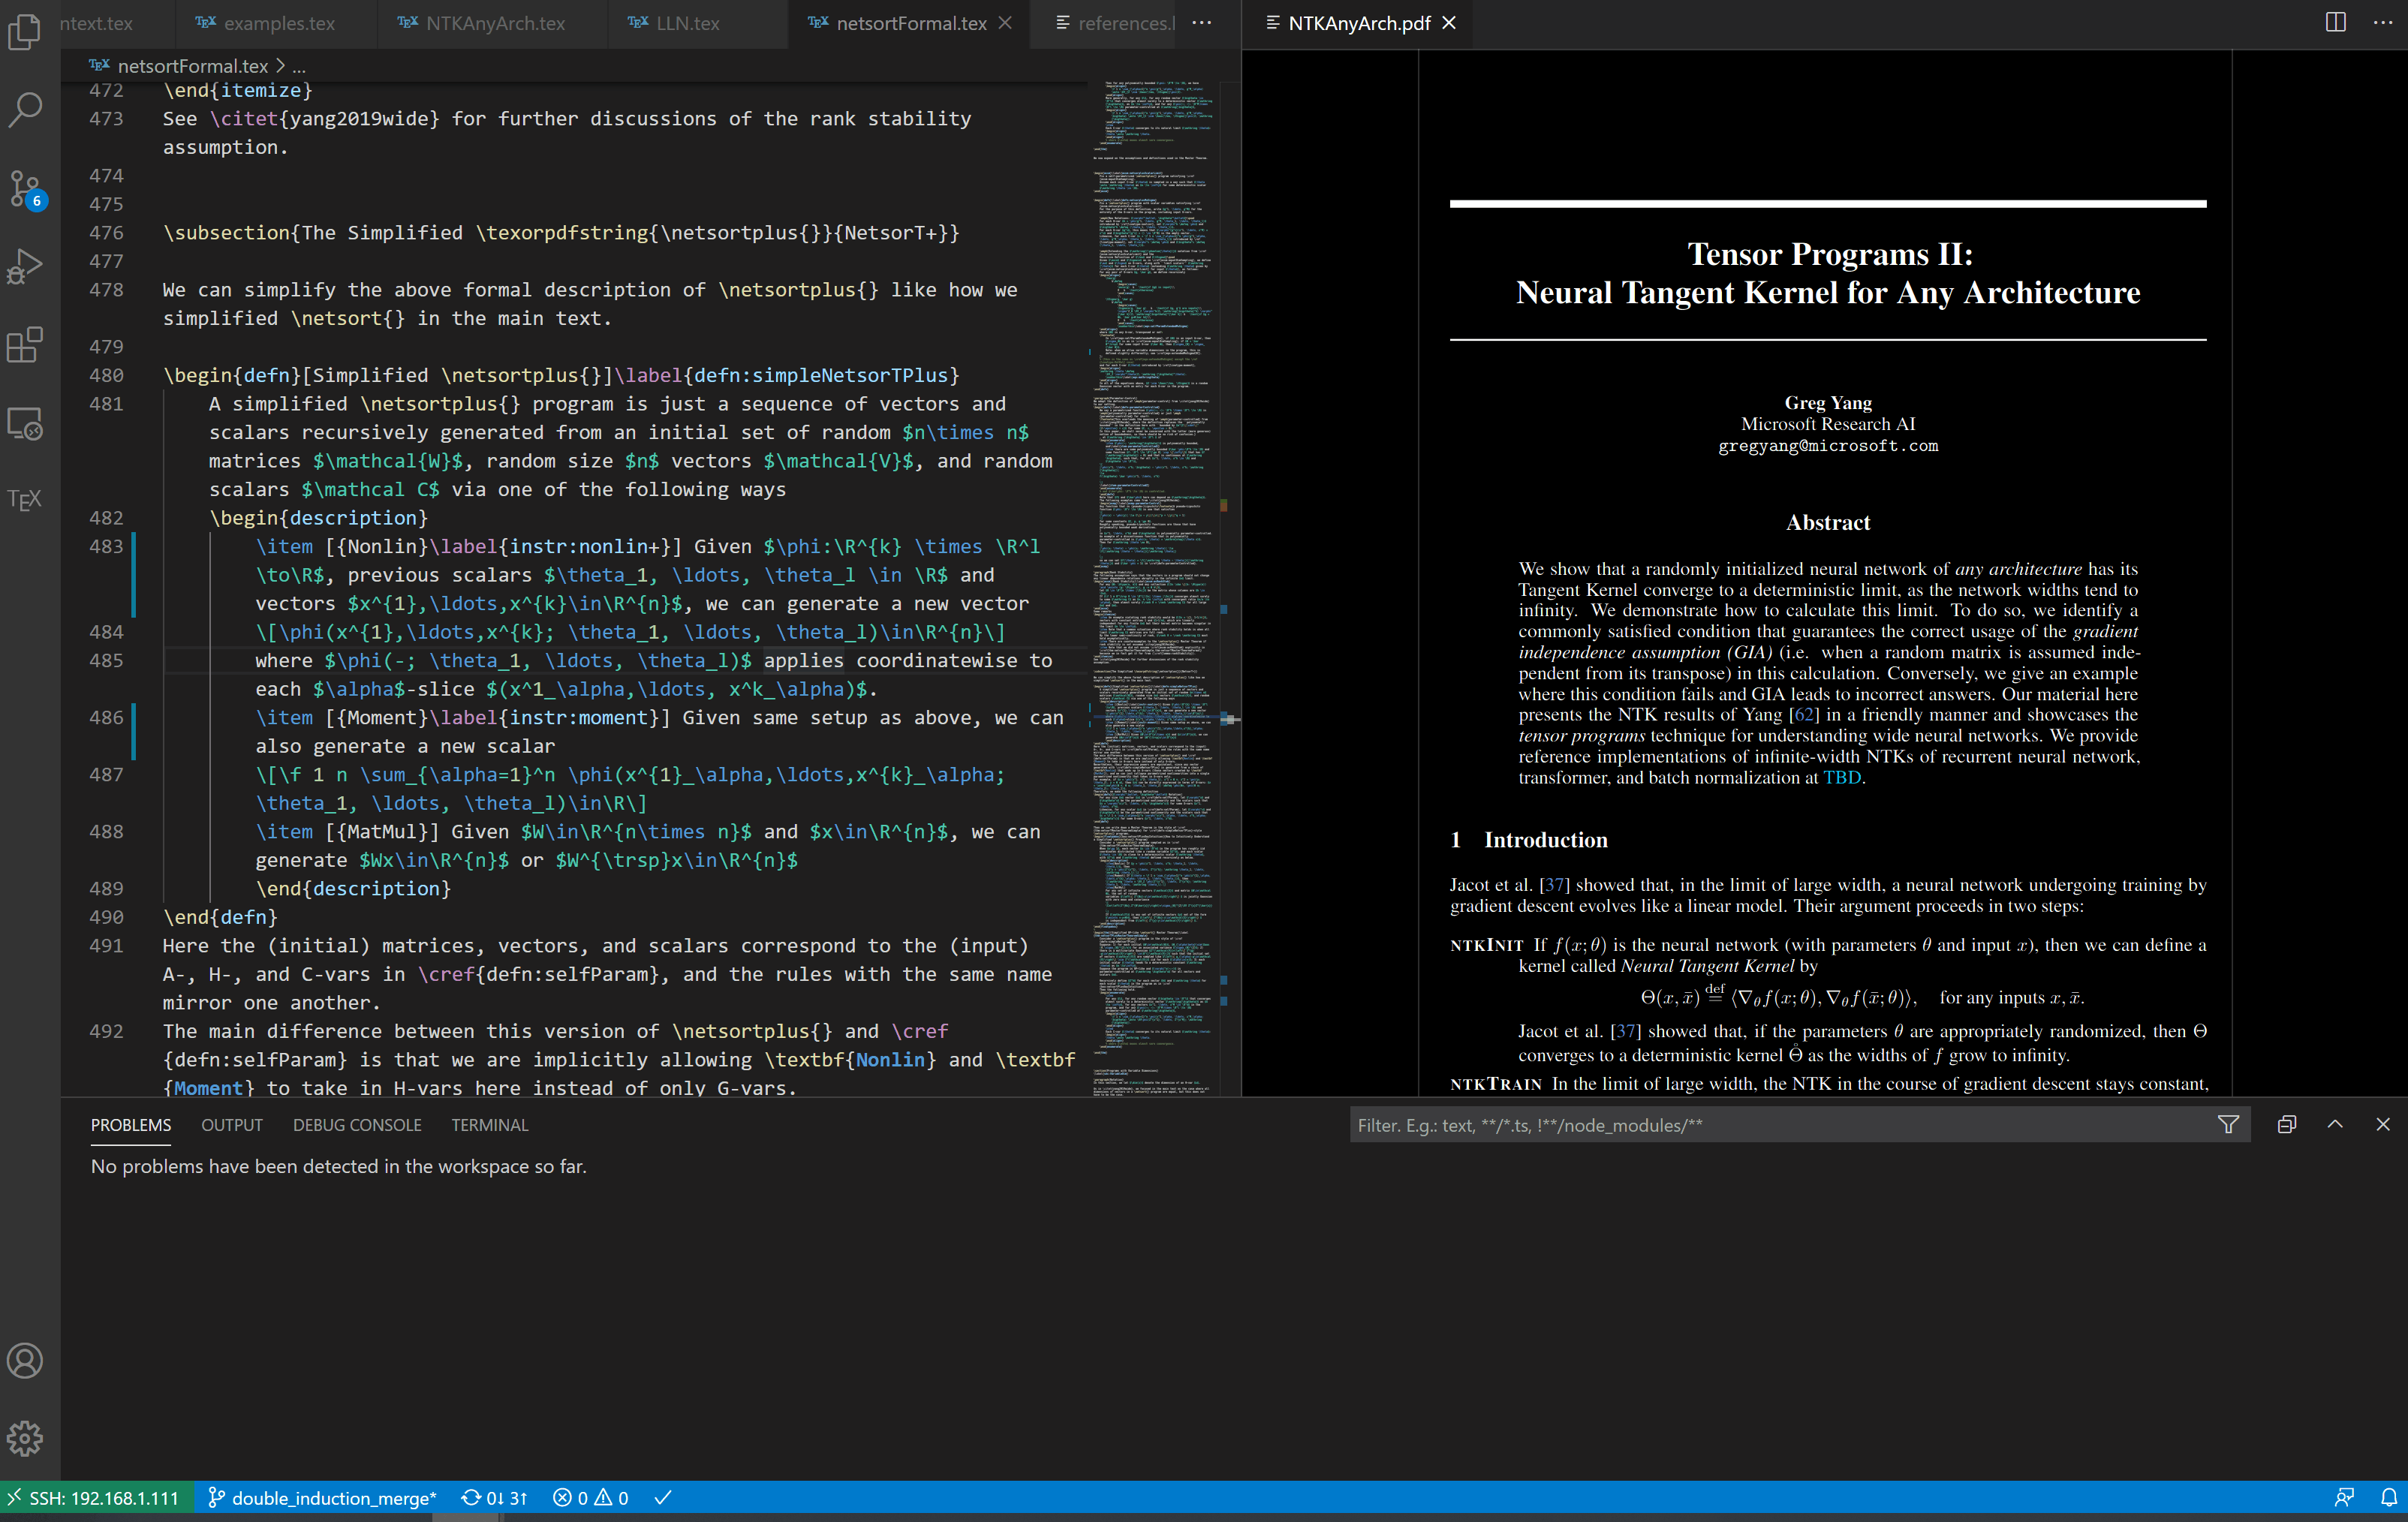Show more actions for left editor group
Screen dimensions: 2408x1522
(x=1202, y=23)
